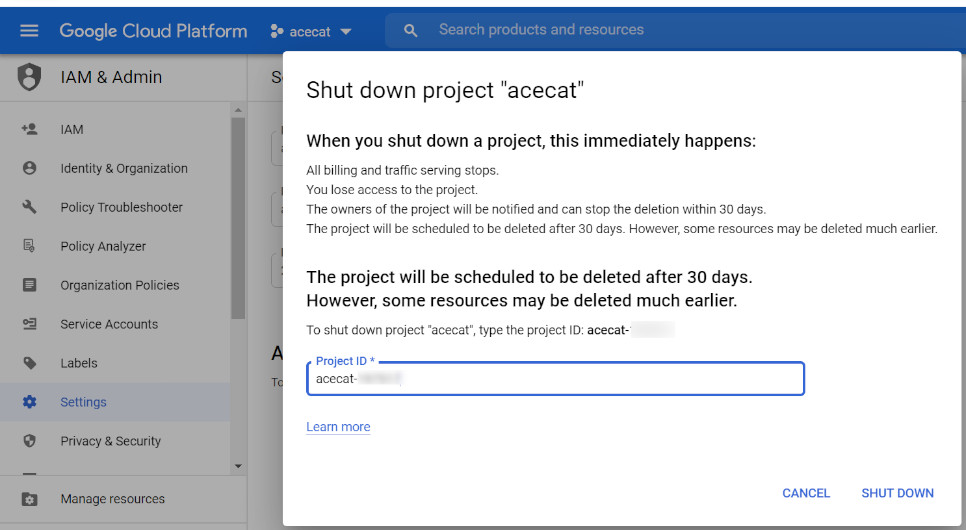Click the Organization Policies list icon

(x=29, y=285)
